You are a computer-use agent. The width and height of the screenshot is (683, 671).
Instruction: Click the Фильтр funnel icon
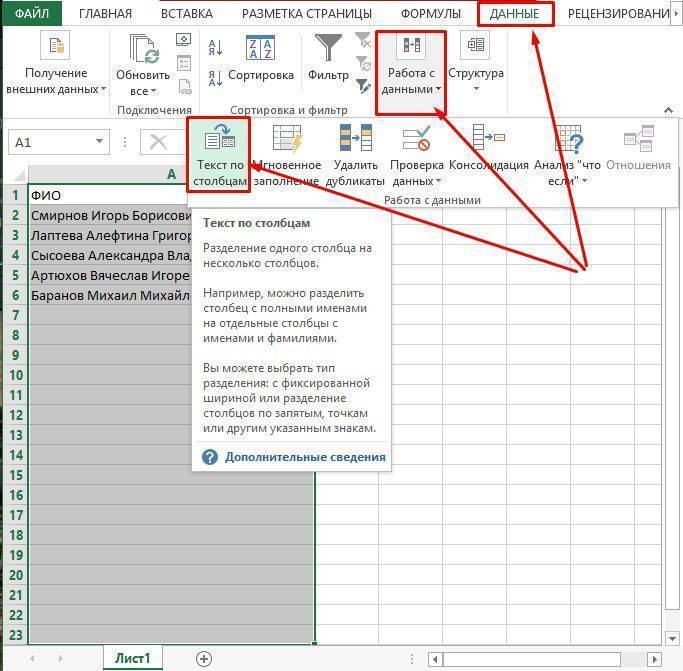[328, 48]
